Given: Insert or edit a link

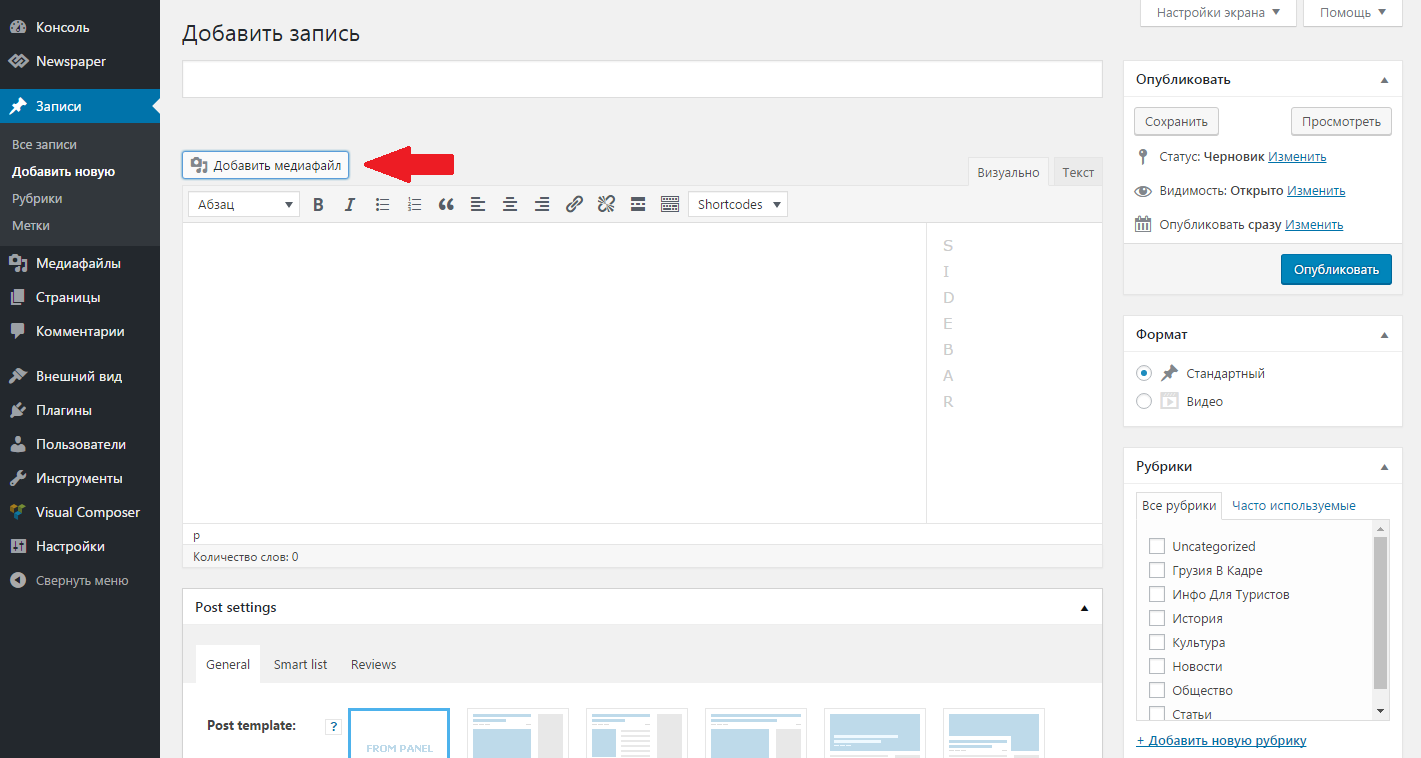Looking at the screenshot, I should pyautogui.click(x=574, y=204).
